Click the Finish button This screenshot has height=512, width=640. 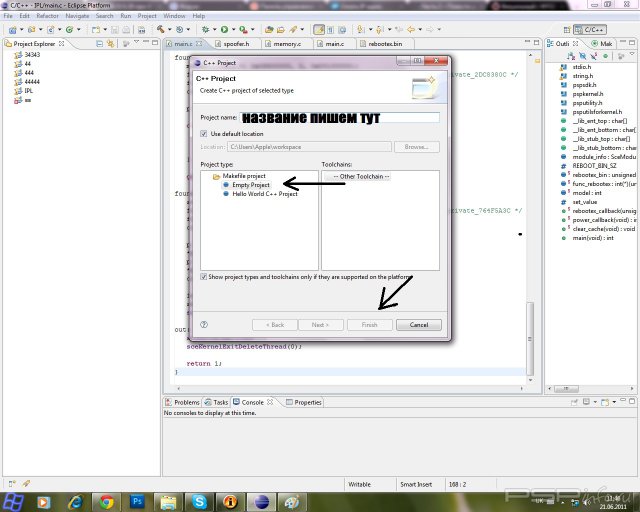369,325
